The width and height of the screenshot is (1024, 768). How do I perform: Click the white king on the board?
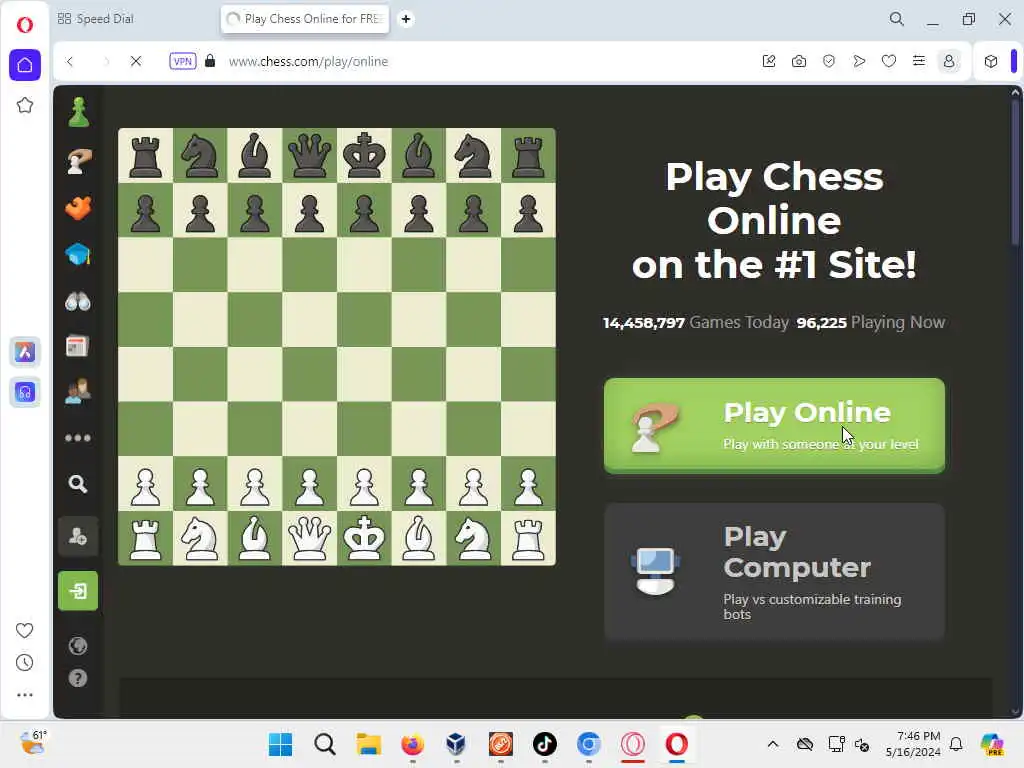[x=364, y=537]
